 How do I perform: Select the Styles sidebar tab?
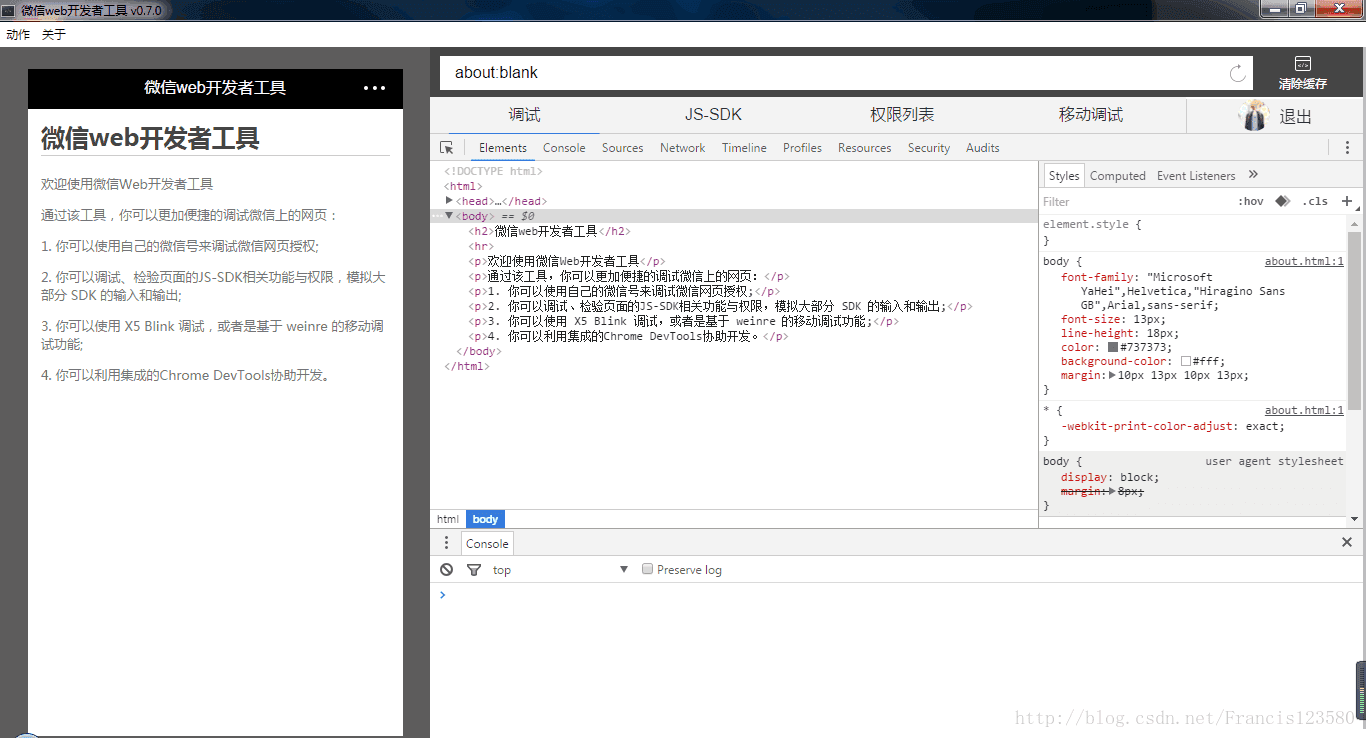[x=1064, y=175]
